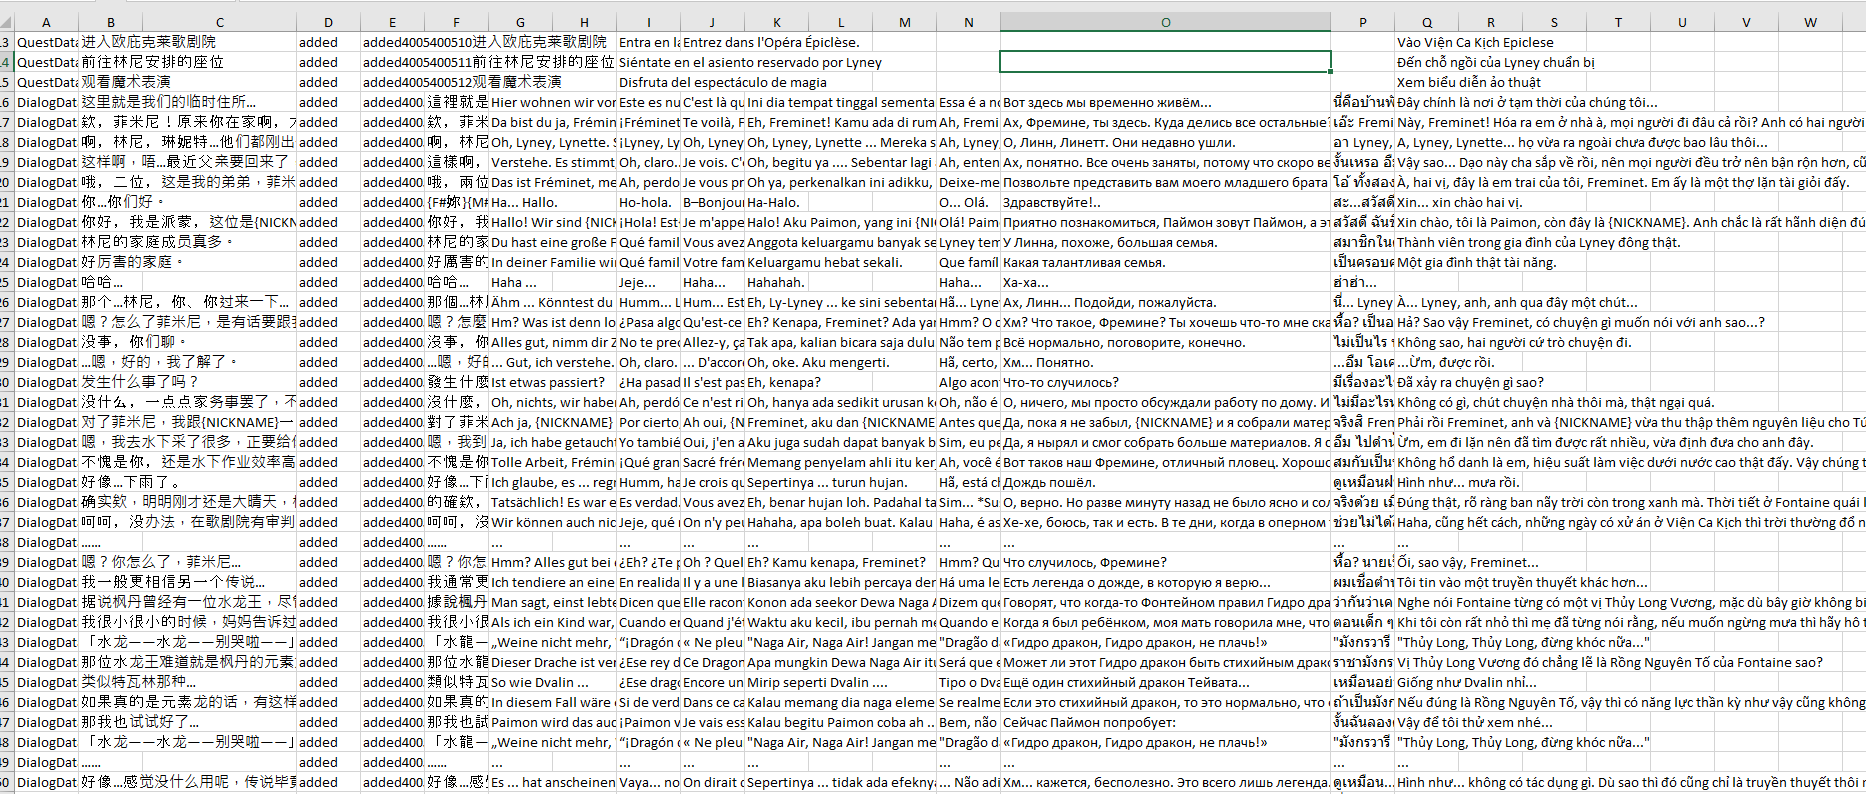Click German cell 'Ist etwas passiert?'
Viewport: 1866px width, 794px height.
548,382
